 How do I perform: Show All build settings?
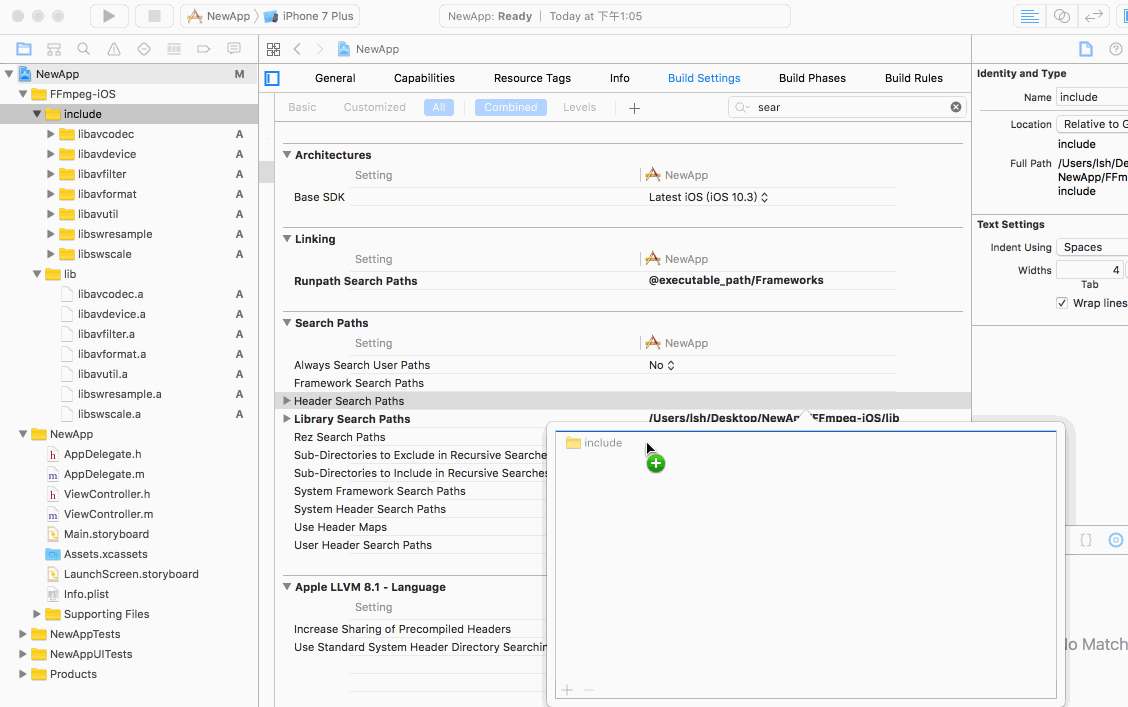coord(439,107)
